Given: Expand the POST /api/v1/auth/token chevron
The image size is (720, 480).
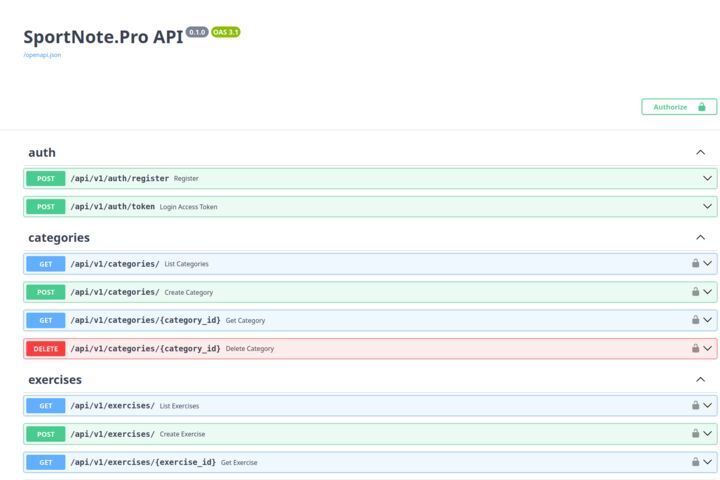Looking at the screenshot, I should point(707,207).
